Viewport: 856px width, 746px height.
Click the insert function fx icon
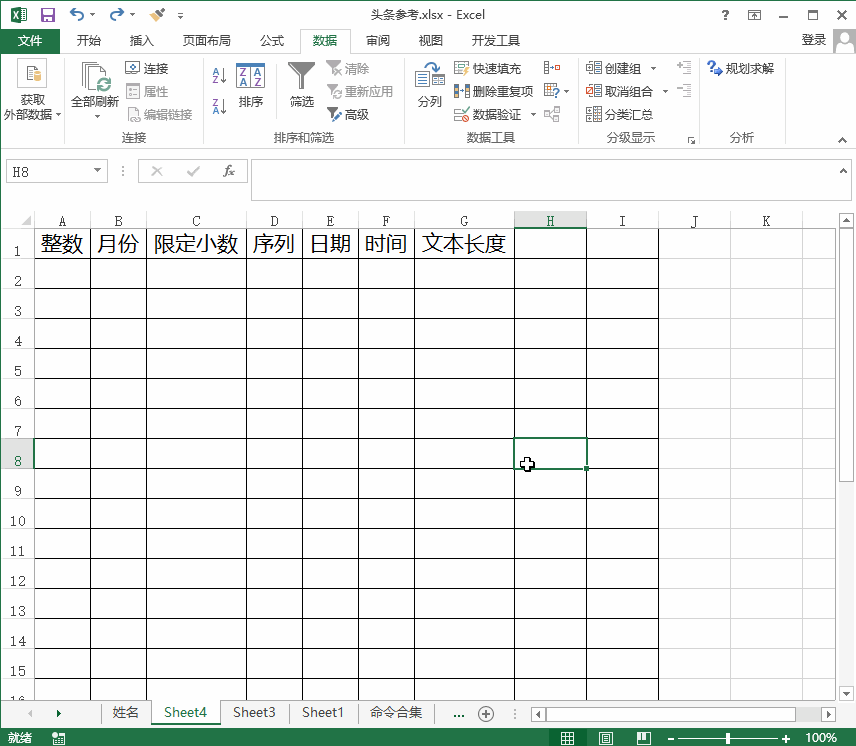[229, 171]
